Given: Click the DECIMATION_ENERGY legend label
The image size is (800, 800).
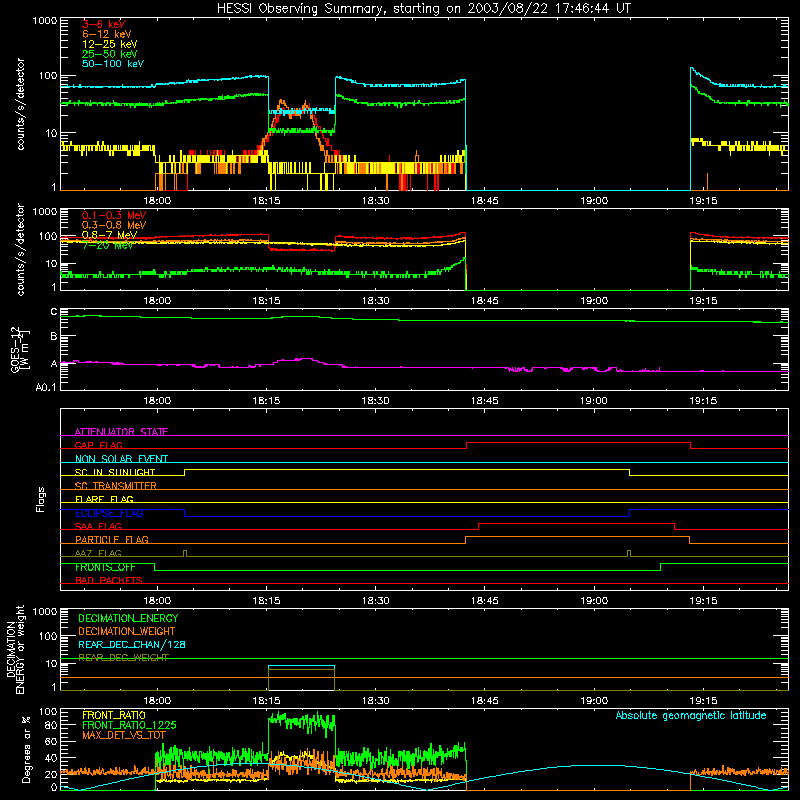Looking at the screenshot, I should tap(128, 618).
